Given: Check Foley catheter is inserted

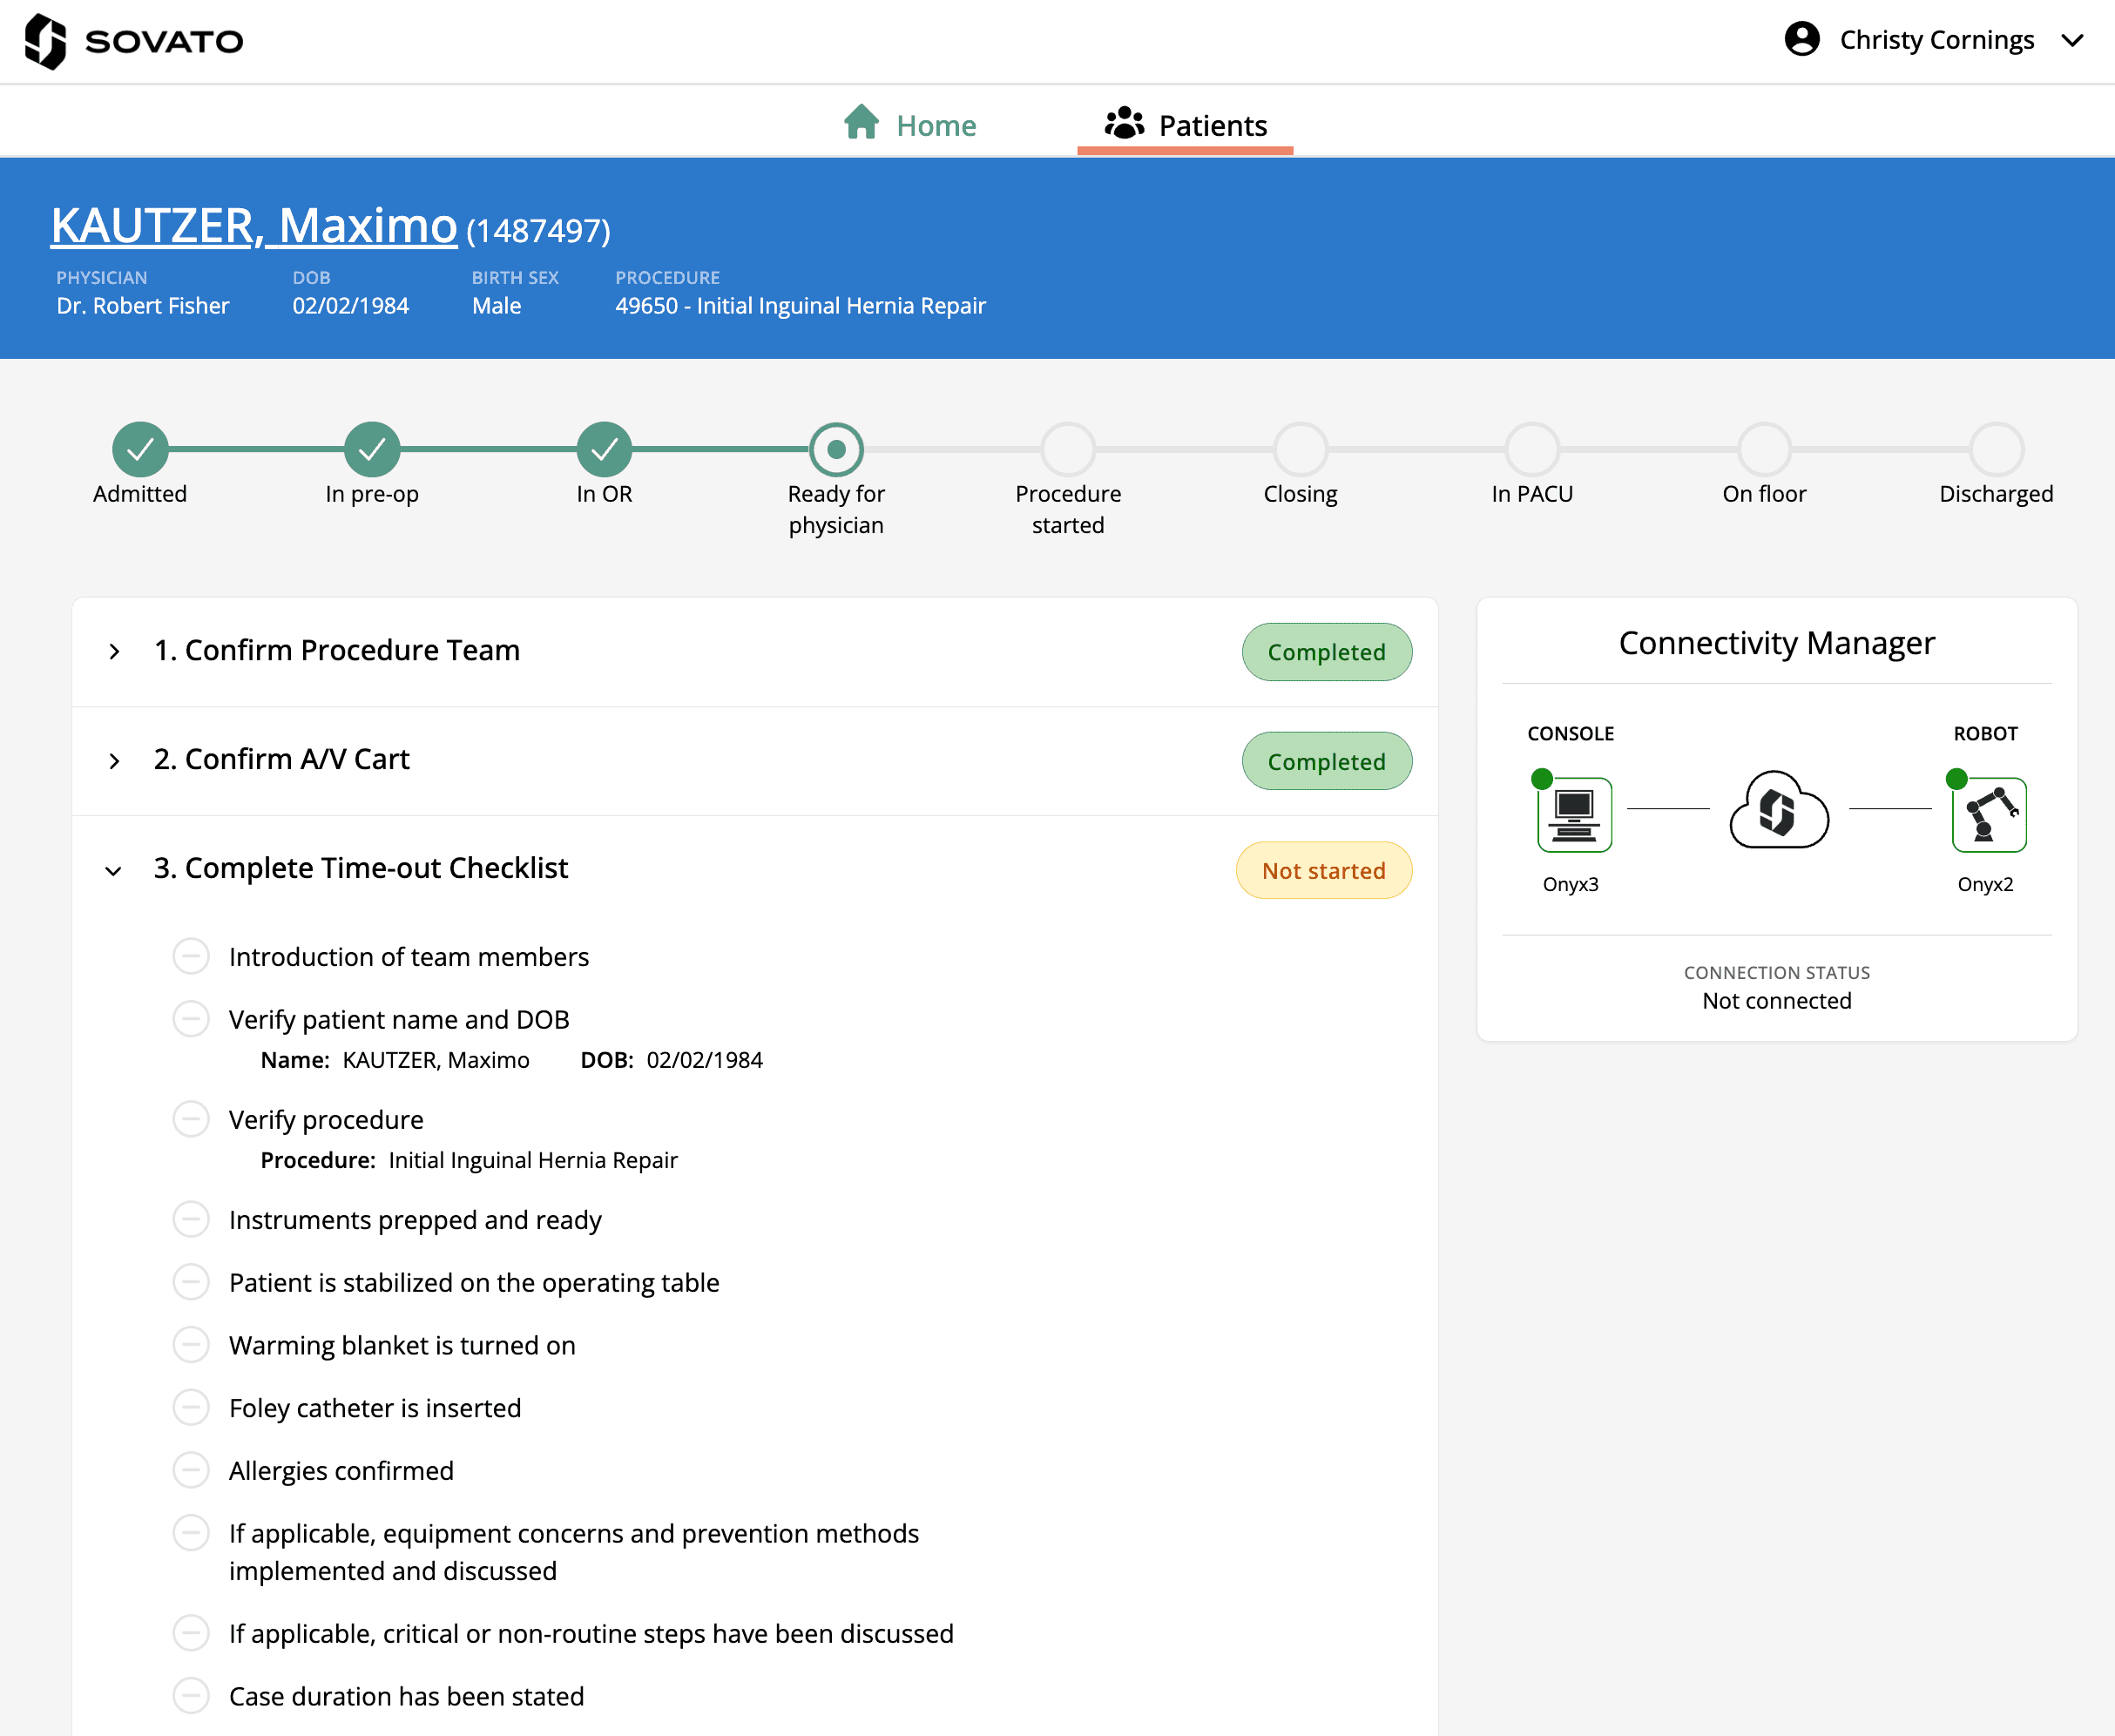Looking at the screenshot, I should [x=191, y=1407].
